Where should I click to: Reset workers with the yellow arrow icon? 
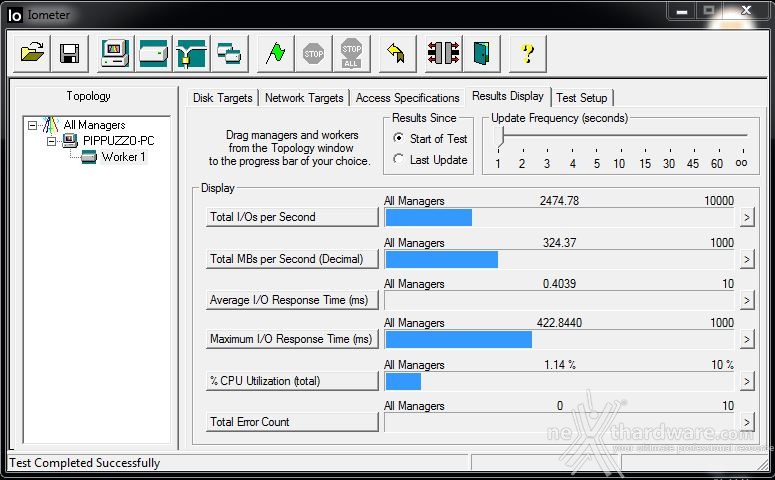(x=397, y=53)
